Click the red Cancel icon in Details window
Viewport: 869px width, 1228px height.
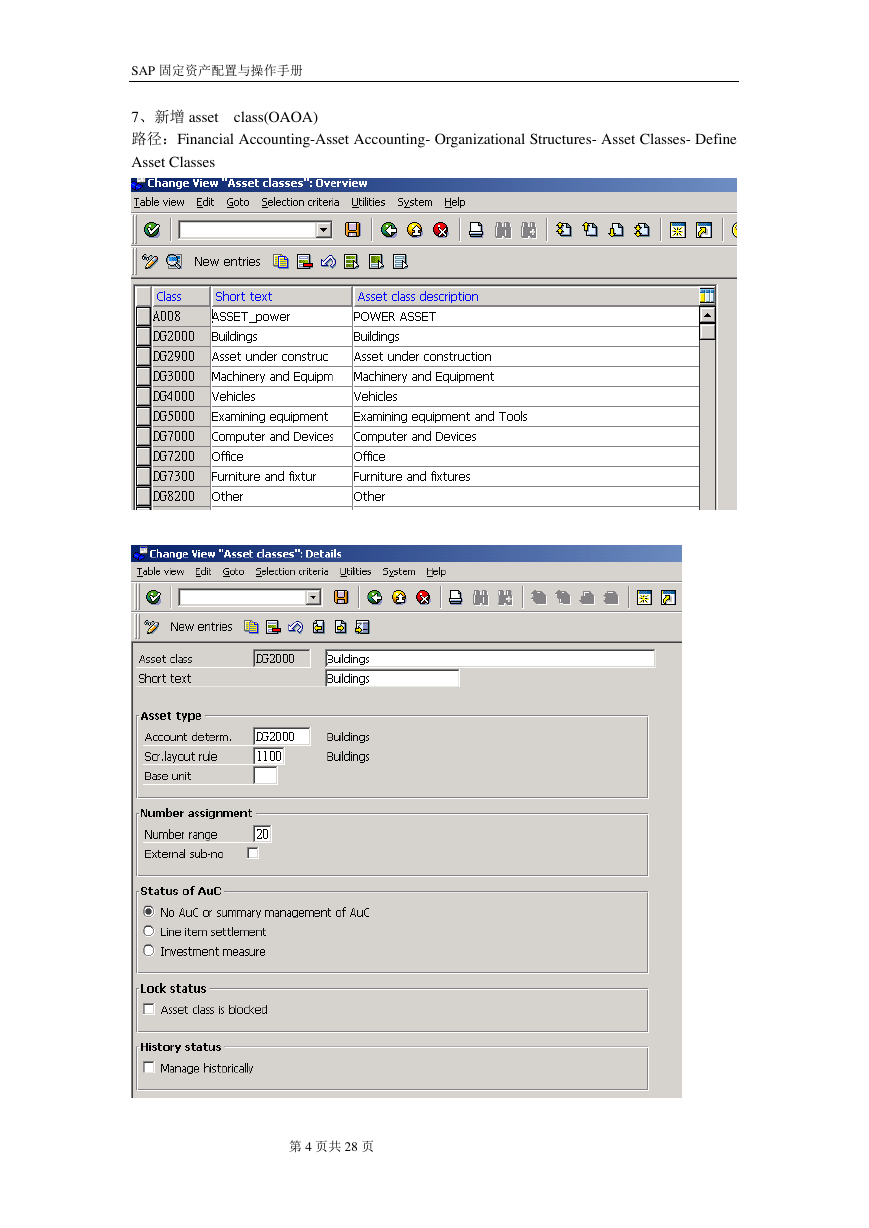[x=423, y=598]
